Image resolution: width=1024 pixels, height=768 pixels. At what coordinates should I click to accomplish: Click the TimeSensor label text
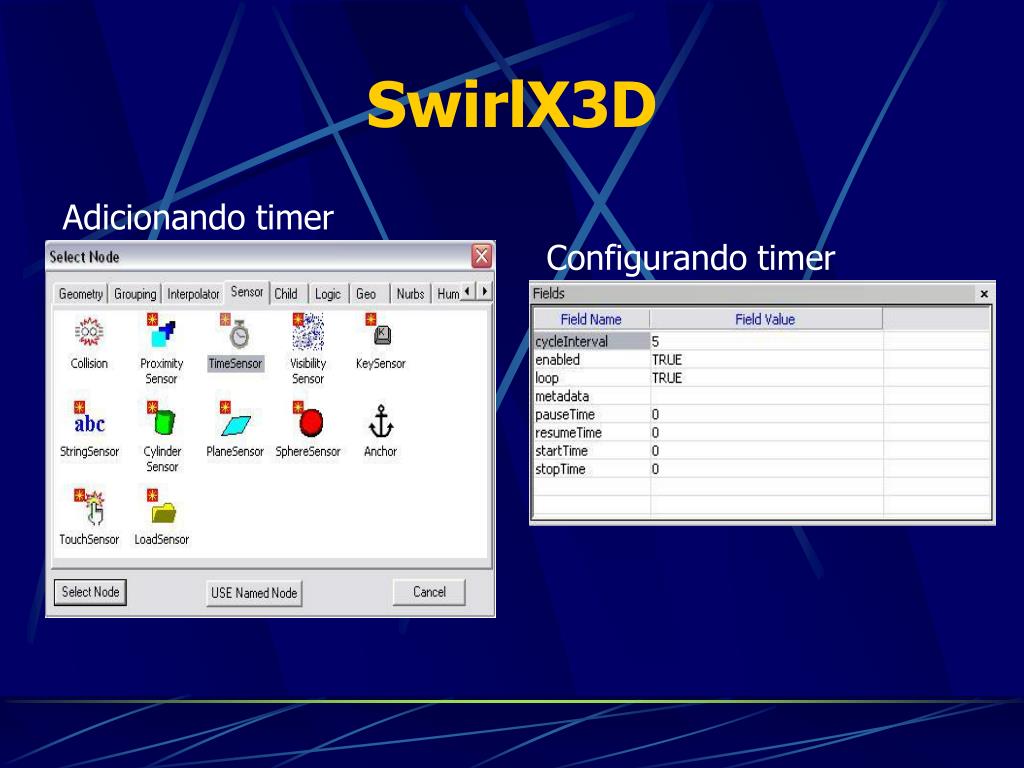235,364
